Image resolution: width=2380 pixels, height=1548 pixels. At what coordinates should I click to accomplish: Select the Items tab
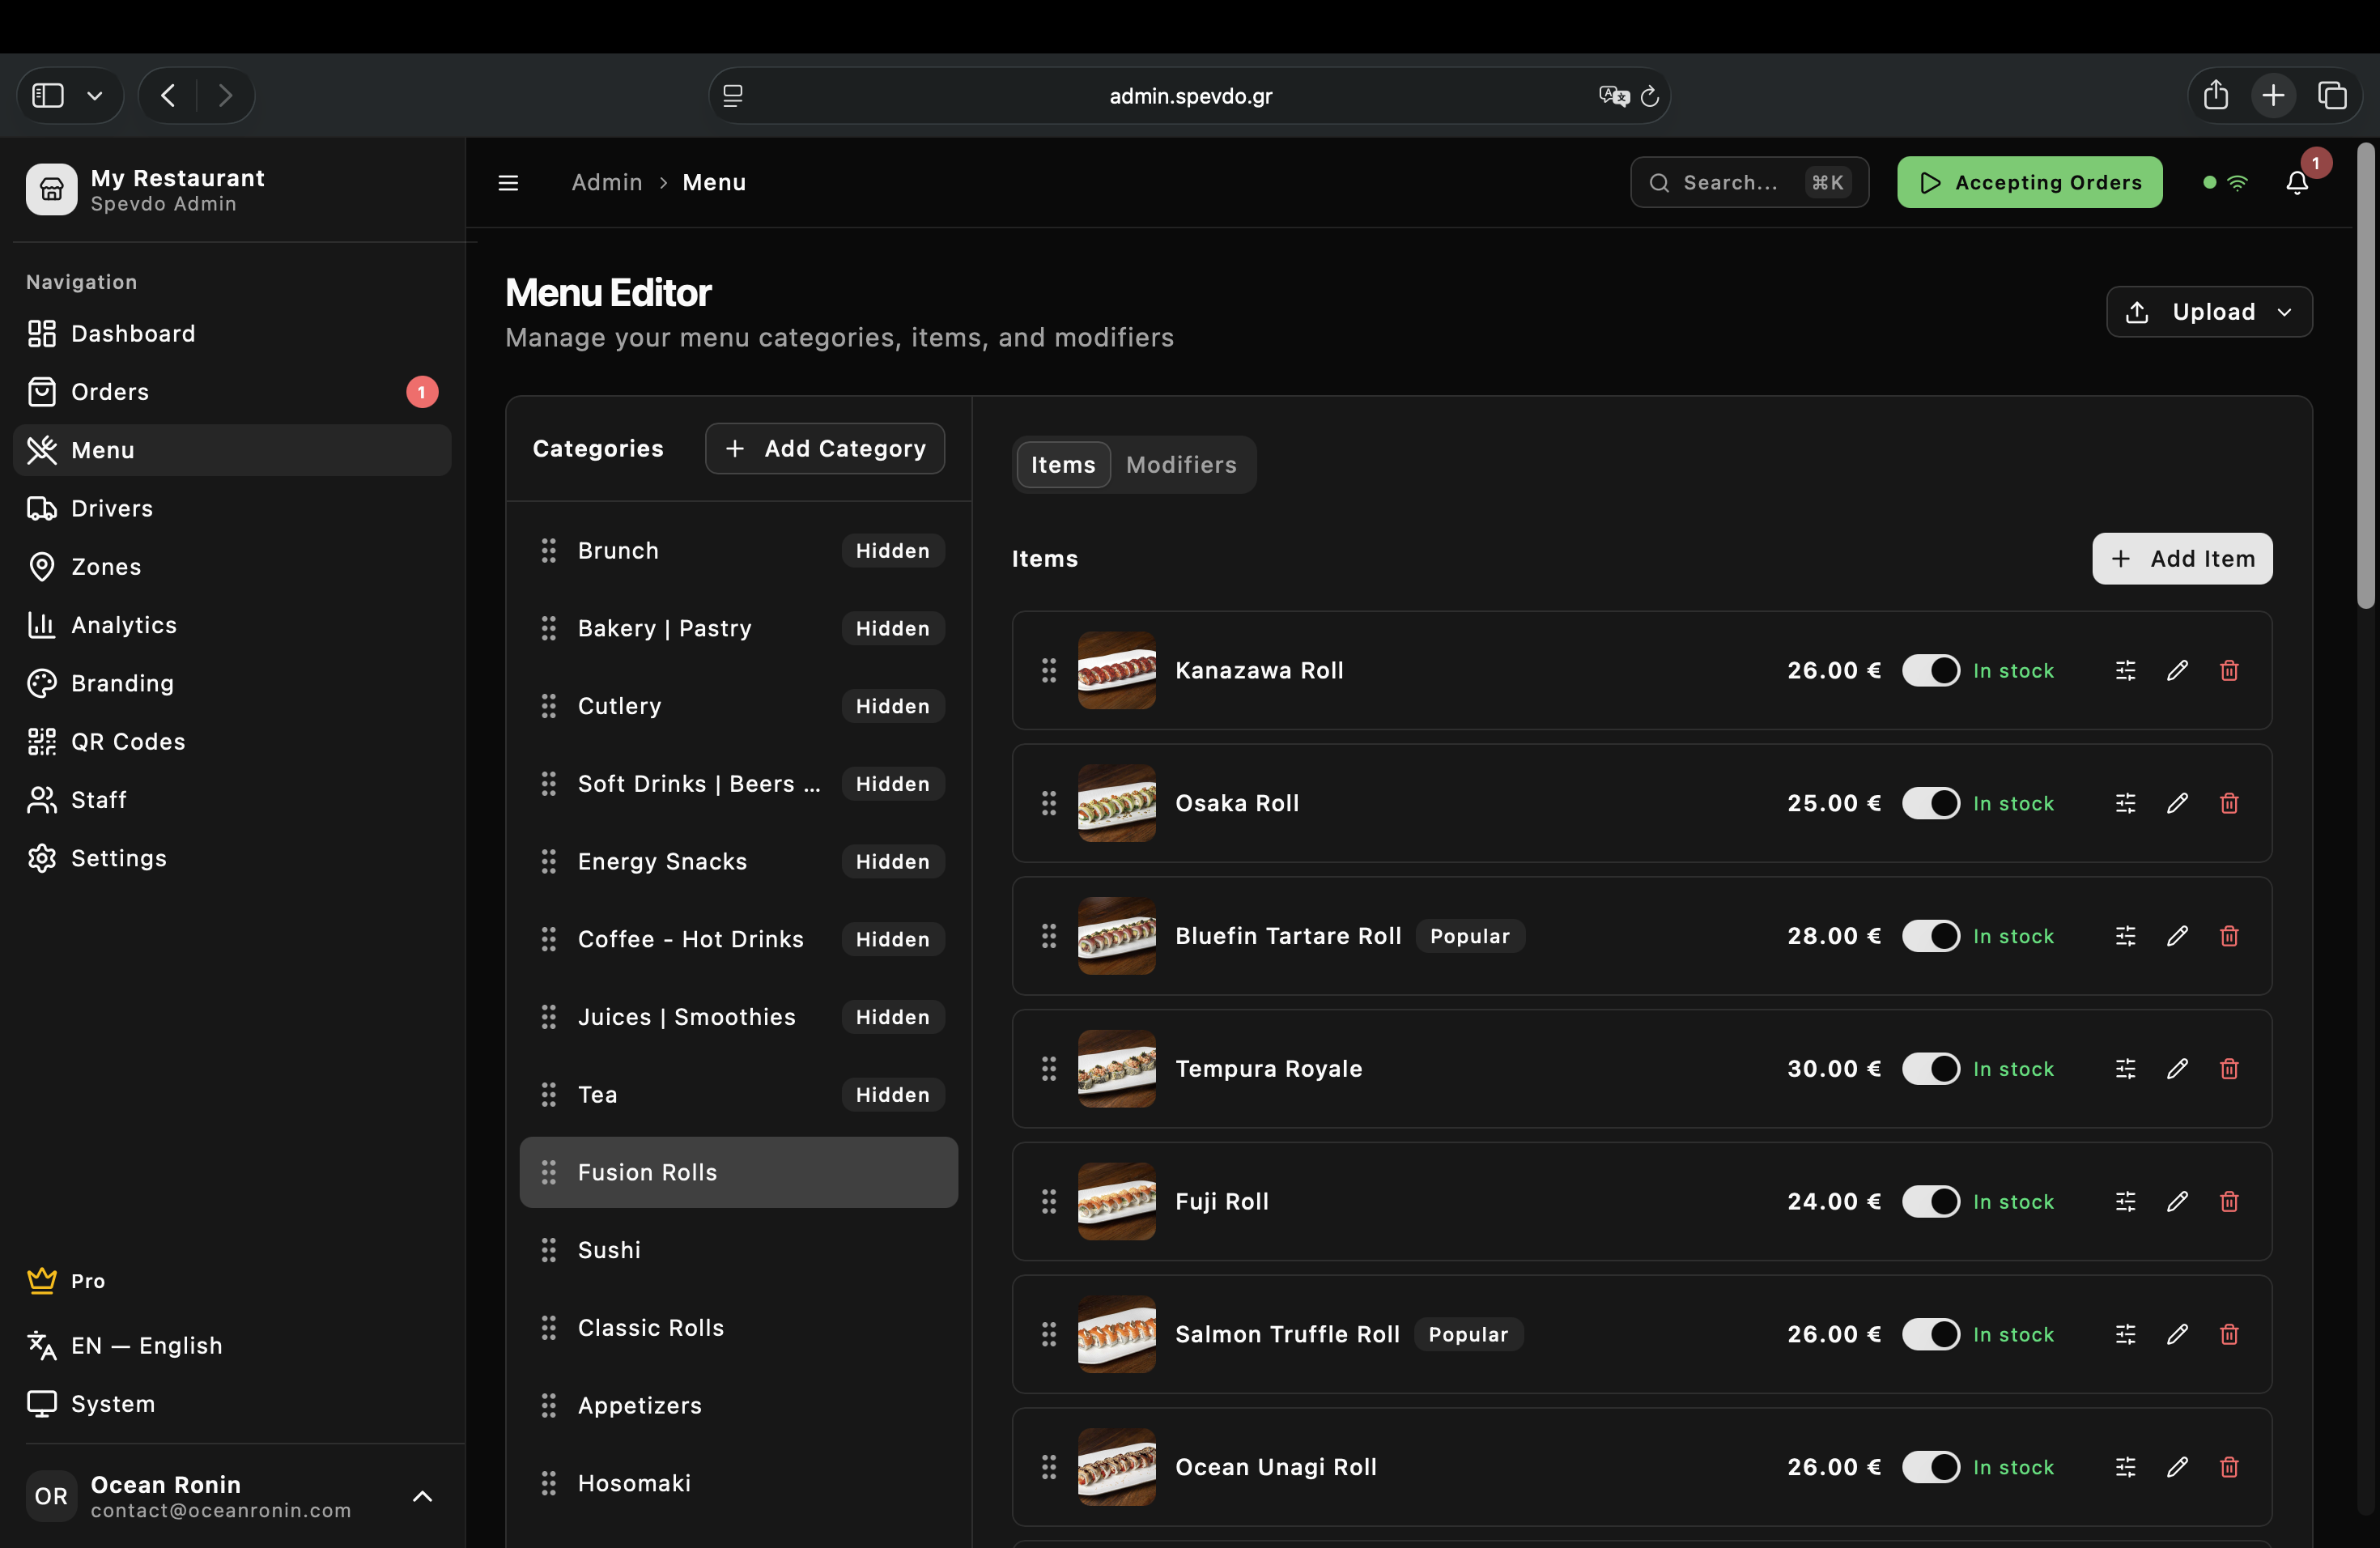pyautogui.click(x=1062, y=464)
